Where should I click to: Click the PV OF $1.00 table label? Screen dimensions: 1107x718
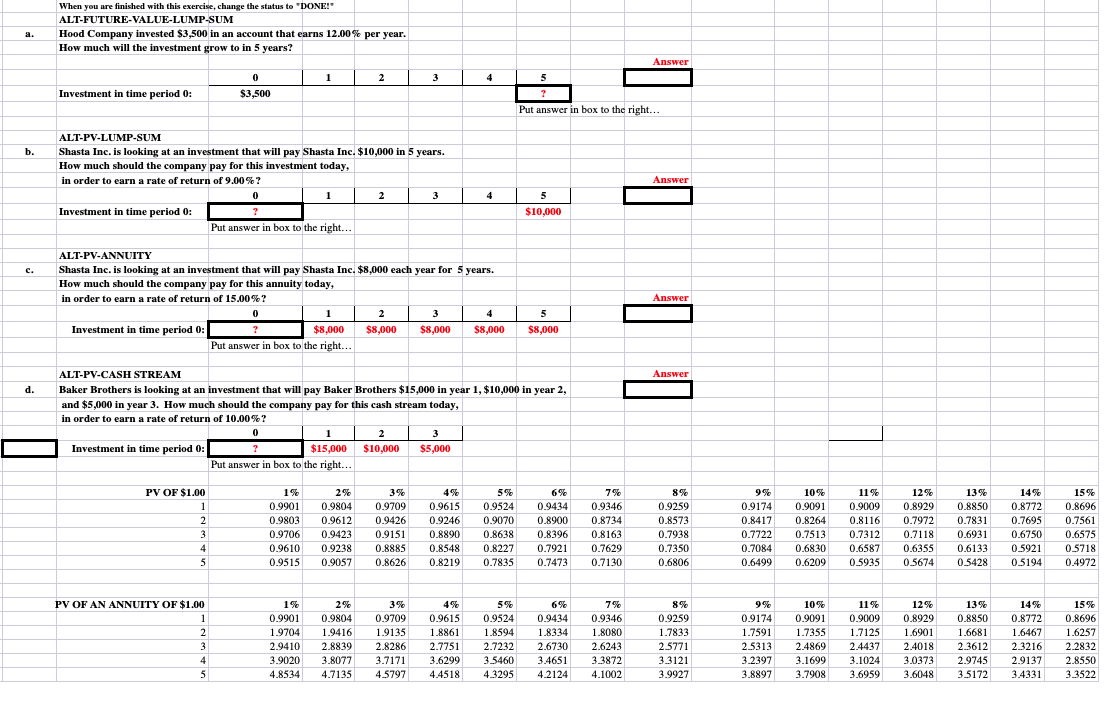pos(176,493)
